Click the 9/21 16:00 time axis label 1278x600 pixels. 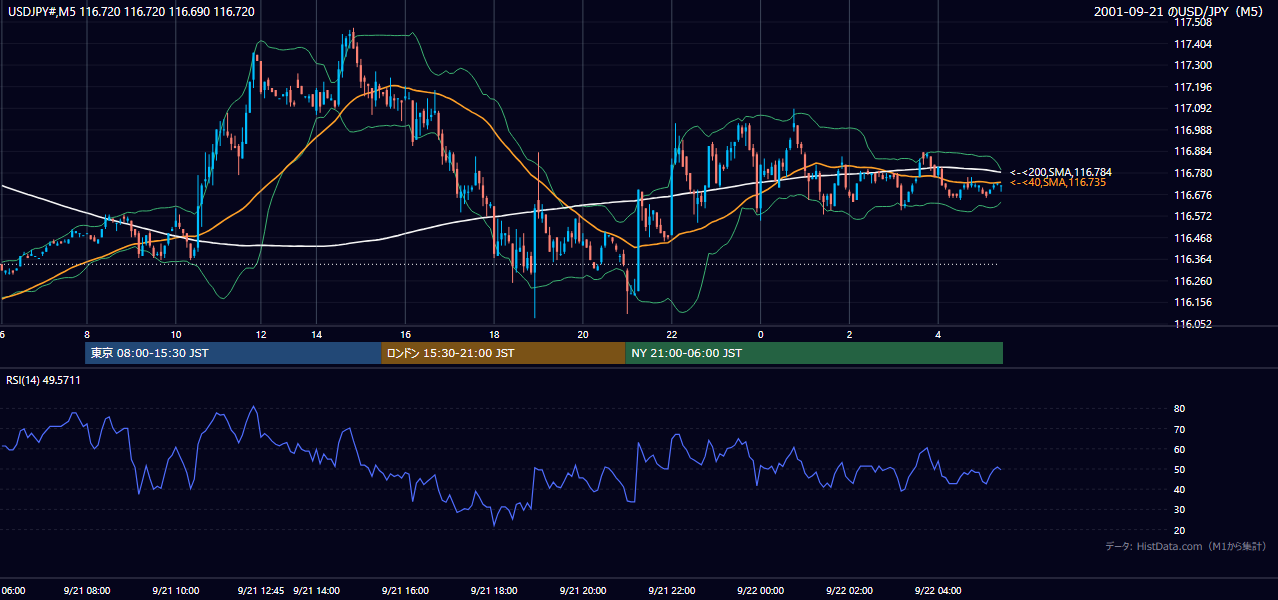405,590
